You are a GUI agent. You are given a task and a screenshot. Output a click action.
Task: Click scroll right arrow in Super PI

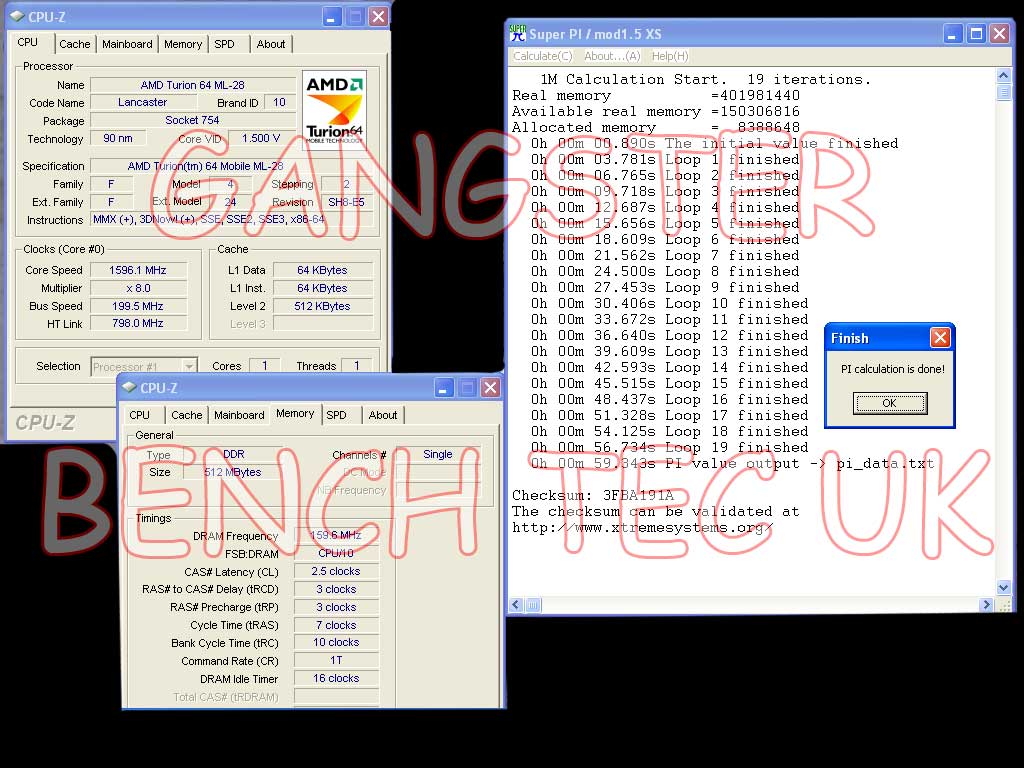tap(987, 605)
